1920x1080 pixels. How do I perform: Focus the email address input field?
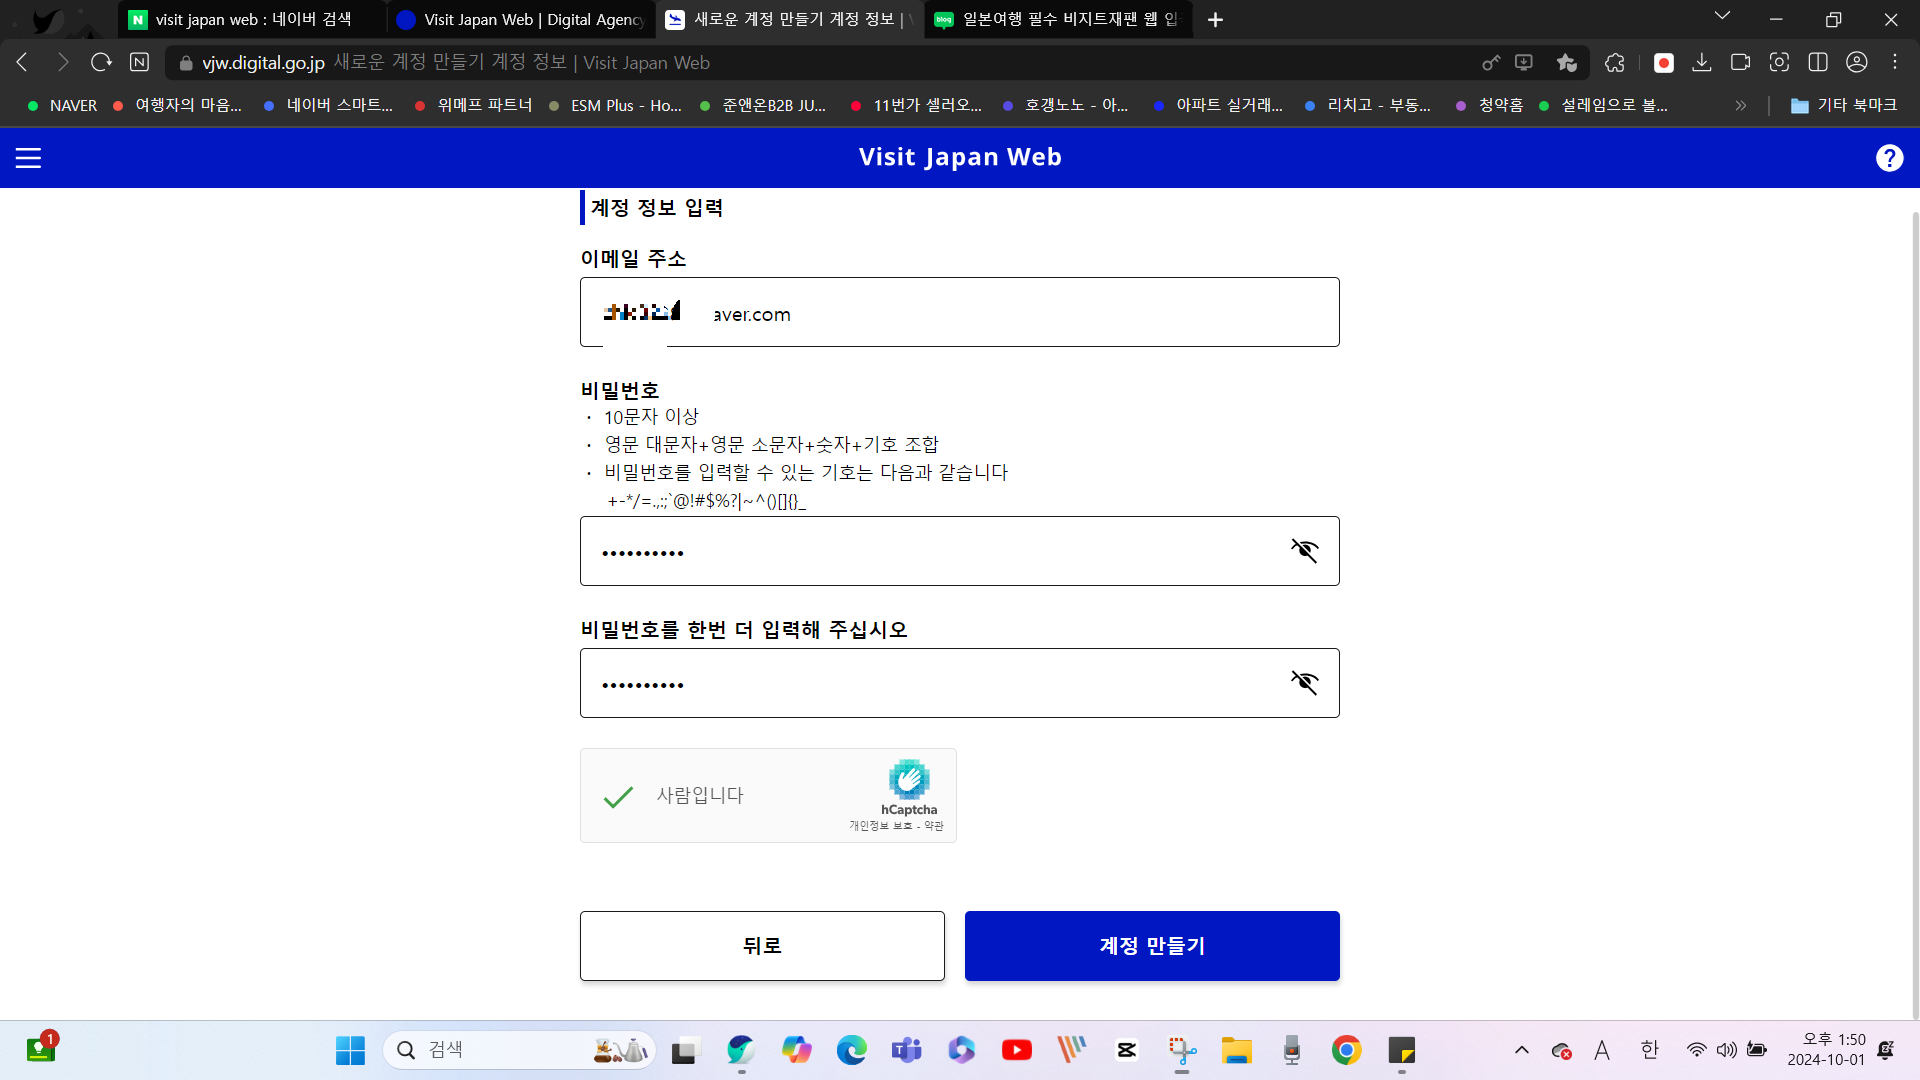(960, 312)
